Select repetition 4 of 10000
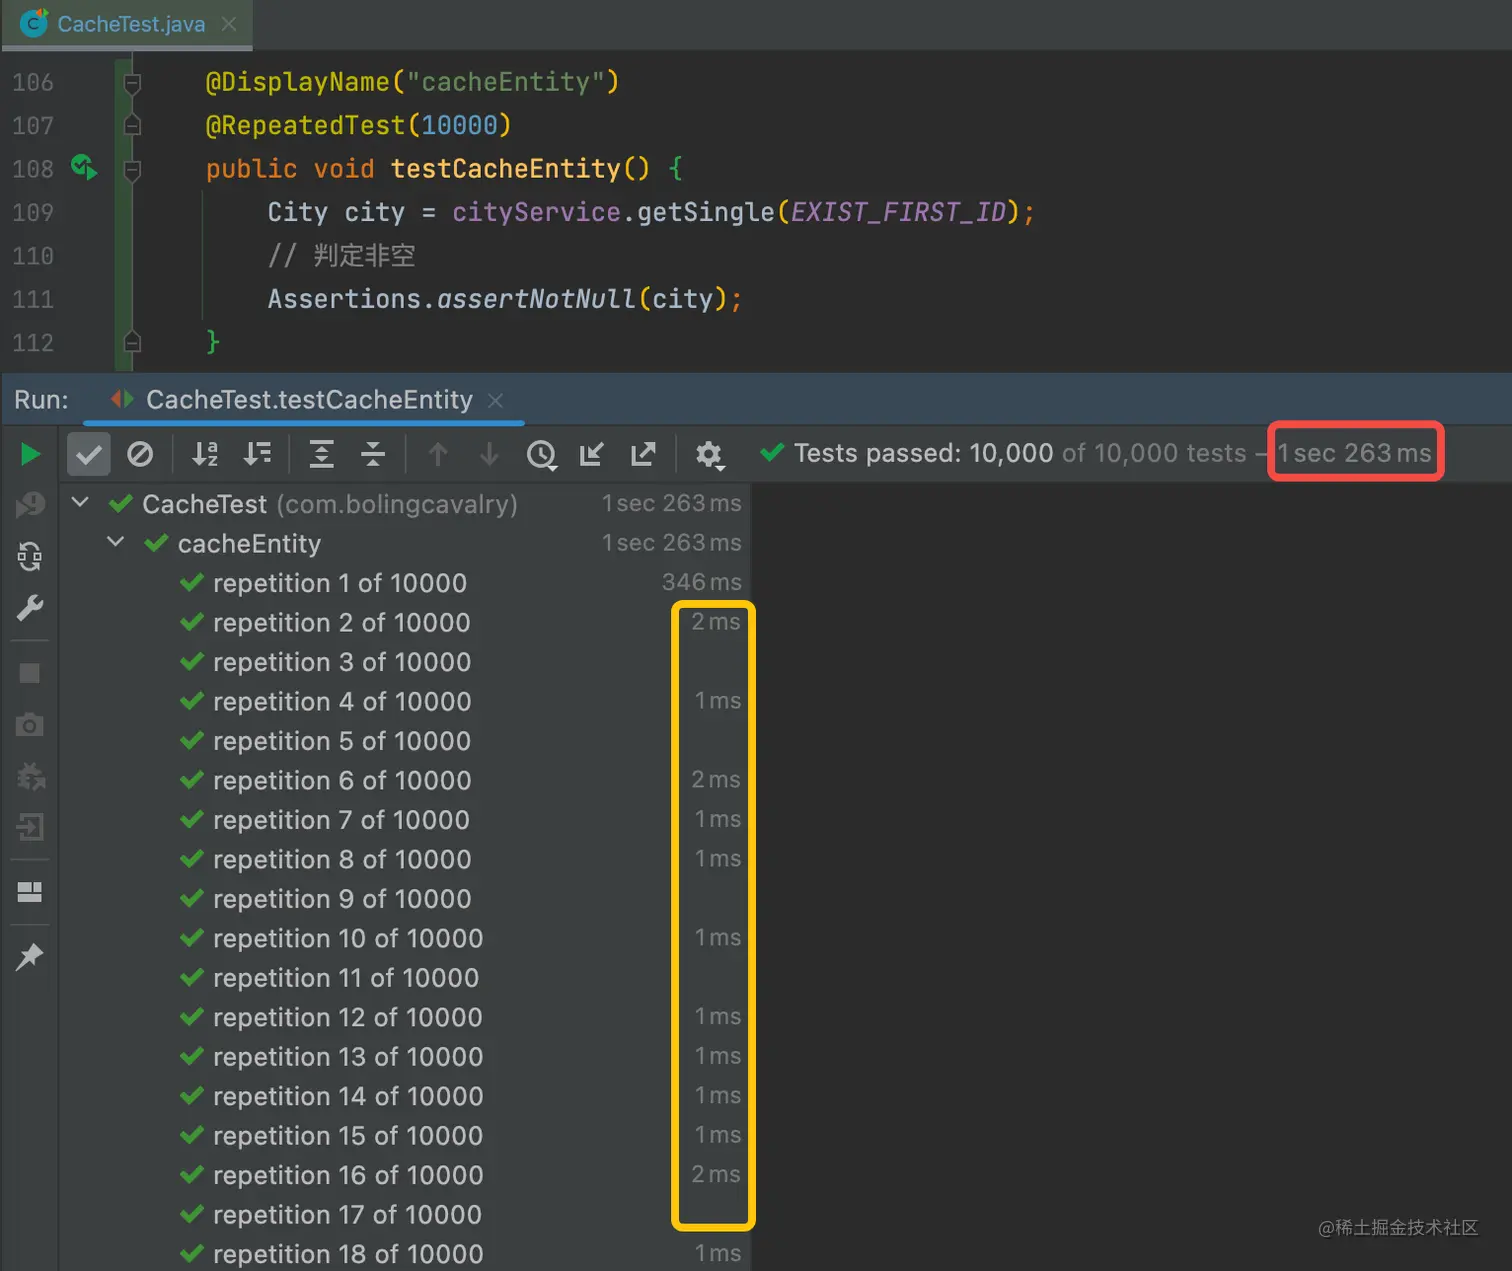 click(405, 701)
